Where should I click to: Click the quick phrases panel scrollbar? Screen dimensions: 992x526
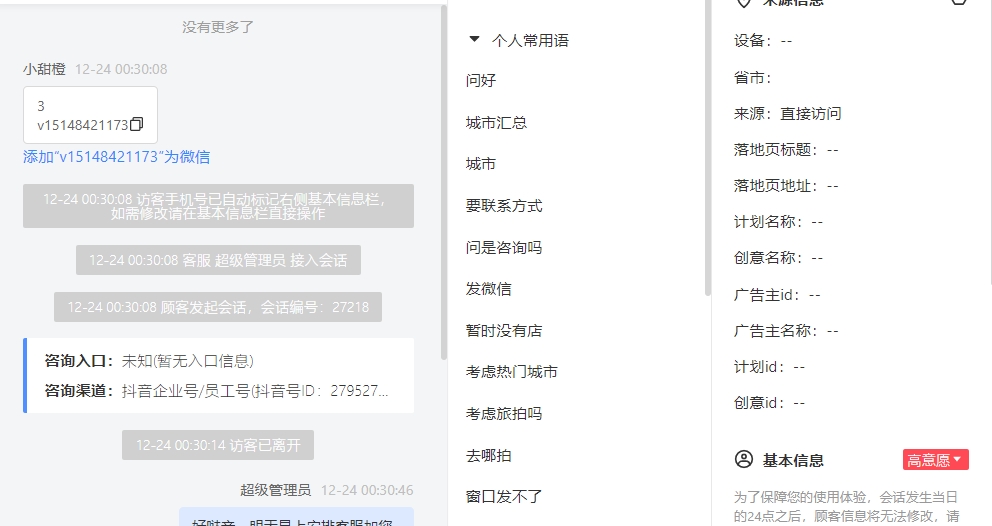tap(707, 146)
